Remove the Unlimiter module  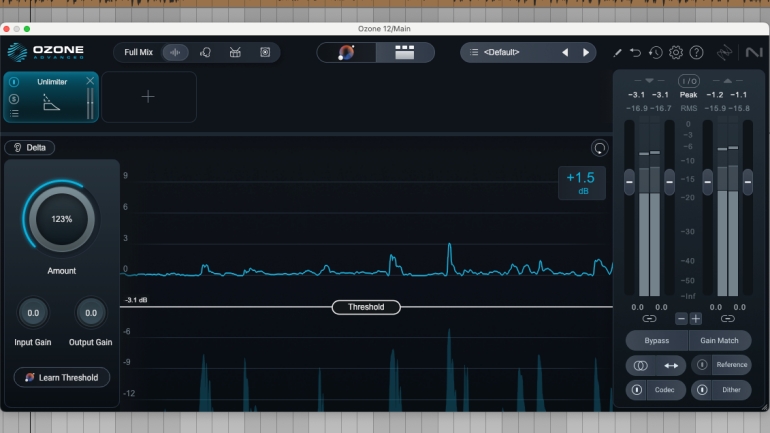pos(90,81)
